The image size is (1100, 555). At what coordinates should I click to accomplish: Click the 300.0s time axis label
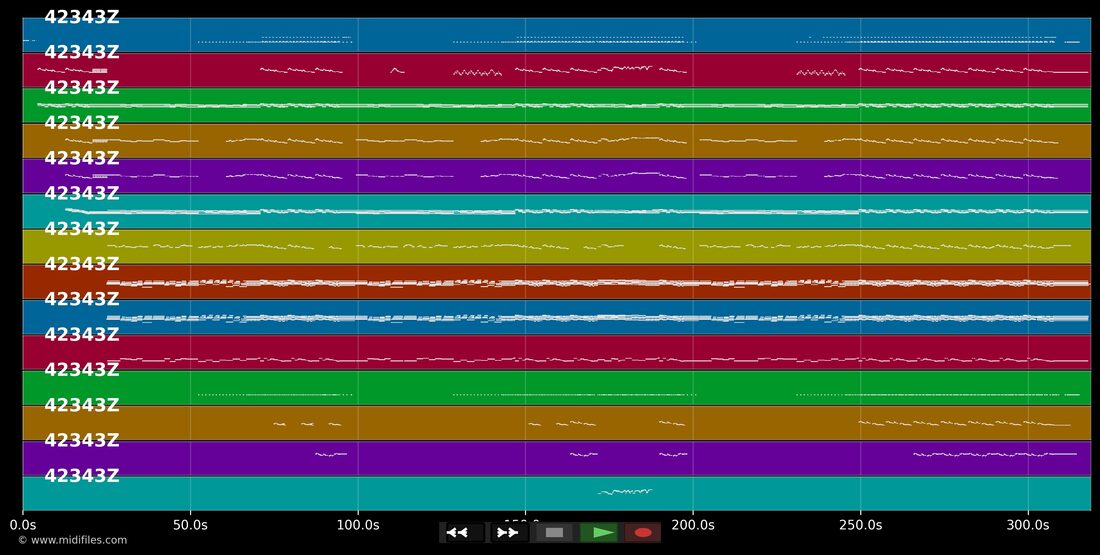tap(1028, 525)
